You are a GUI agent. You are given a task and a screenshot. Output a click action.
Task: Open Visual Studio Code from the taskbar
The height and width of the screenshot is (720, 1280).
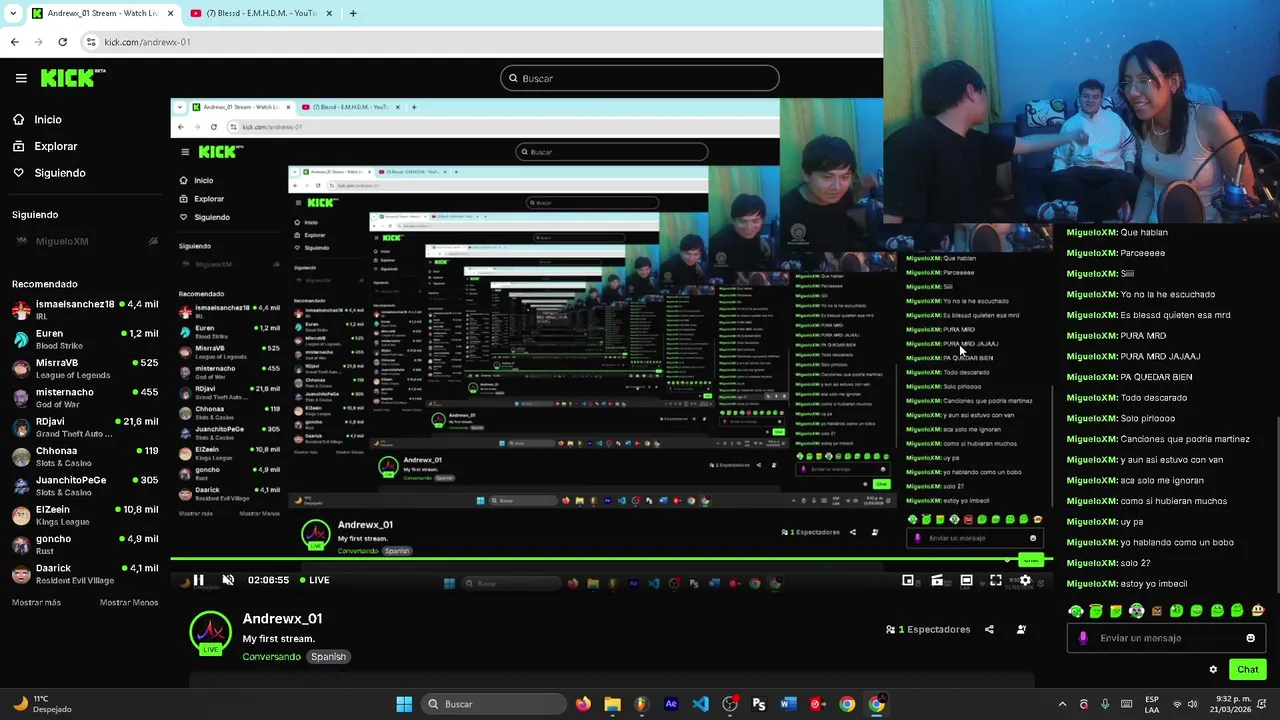(700, 704)
